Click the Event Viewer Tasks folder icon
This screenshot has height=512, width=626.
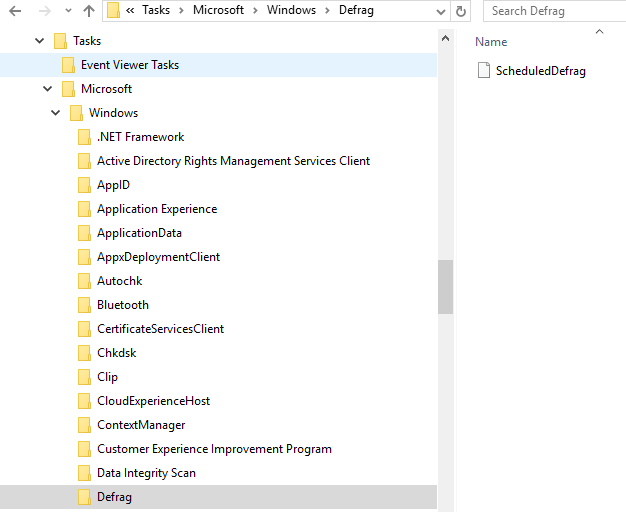tap(68, 65)
